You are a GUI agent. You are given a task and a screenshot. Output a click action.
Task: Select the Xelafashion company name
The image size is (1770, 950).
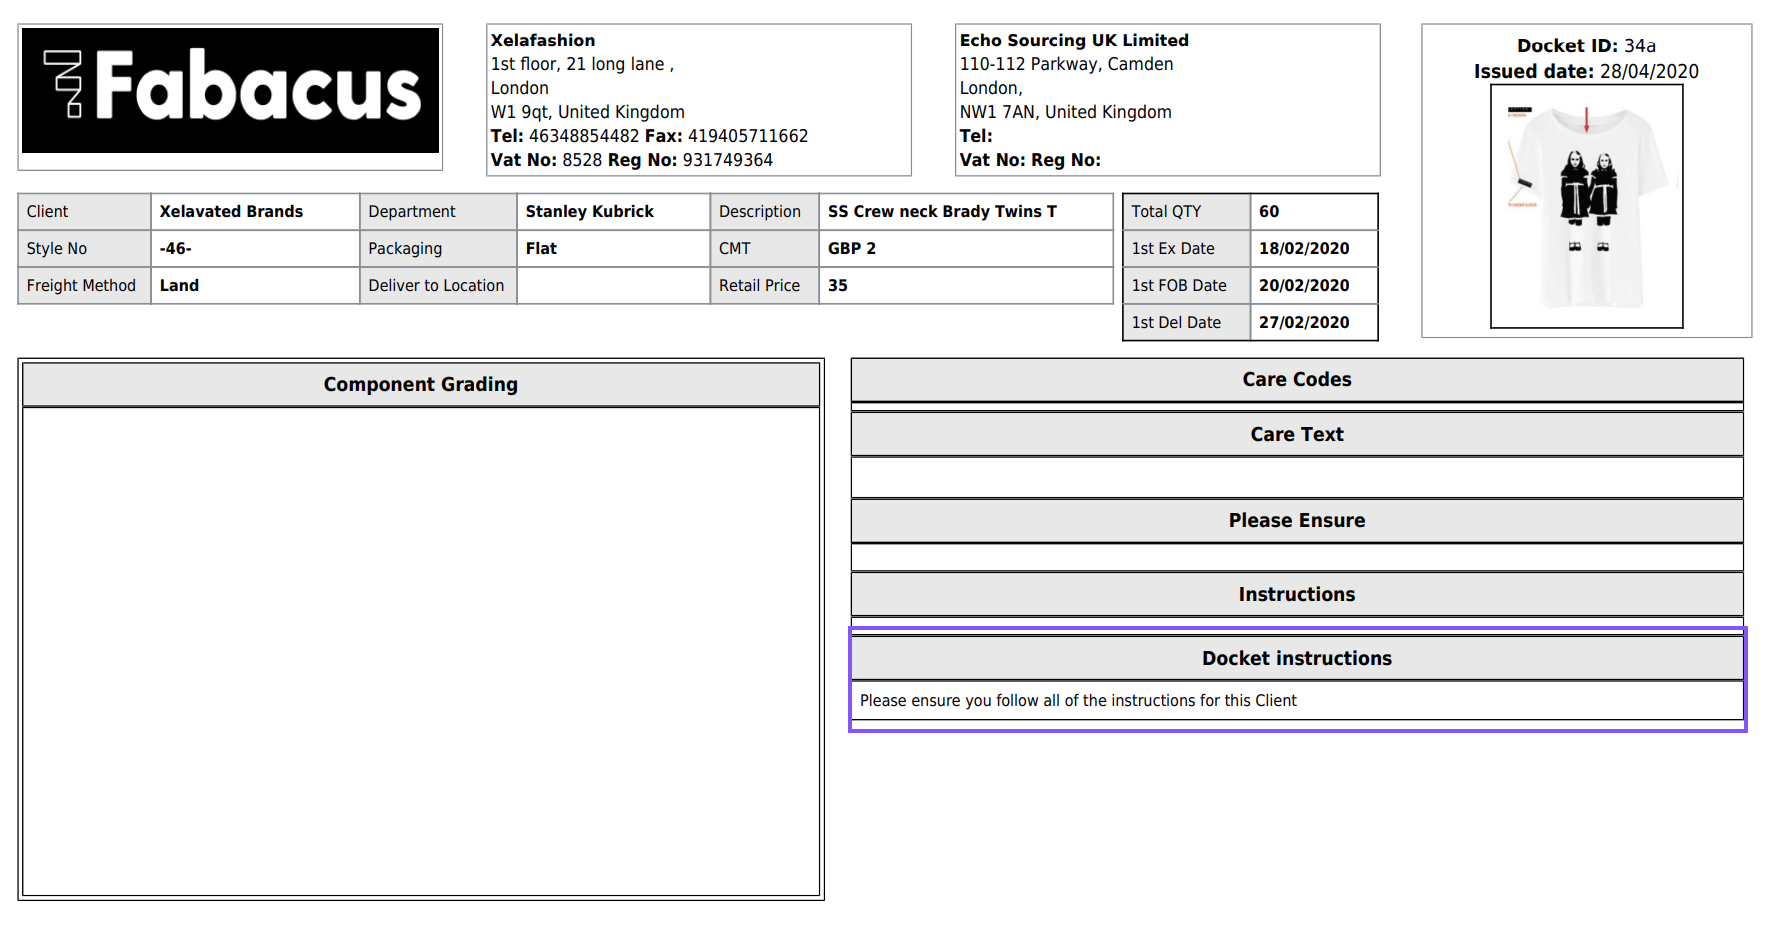[542, 41]
